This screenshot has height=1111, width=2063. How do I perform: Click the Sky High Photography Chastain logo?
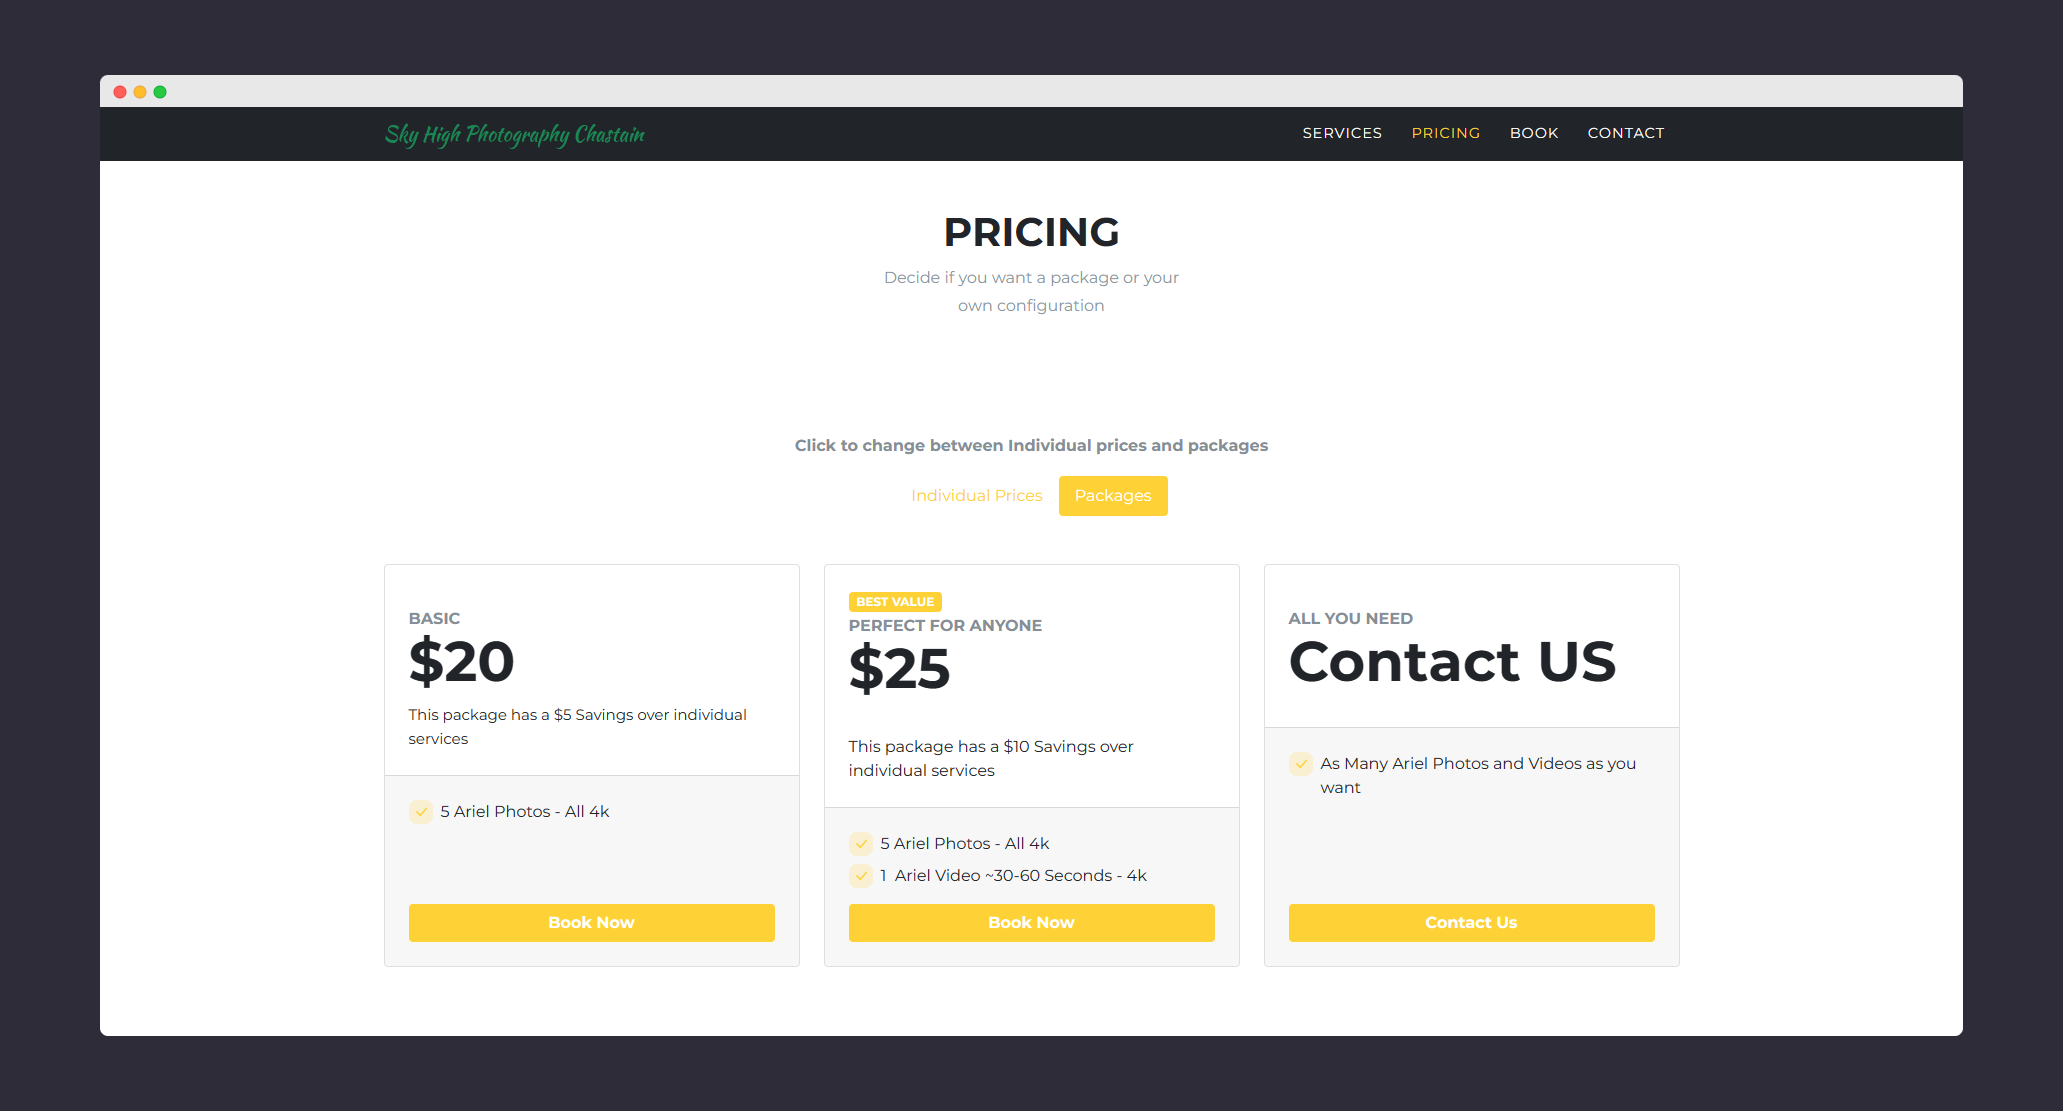coord(514,134)
